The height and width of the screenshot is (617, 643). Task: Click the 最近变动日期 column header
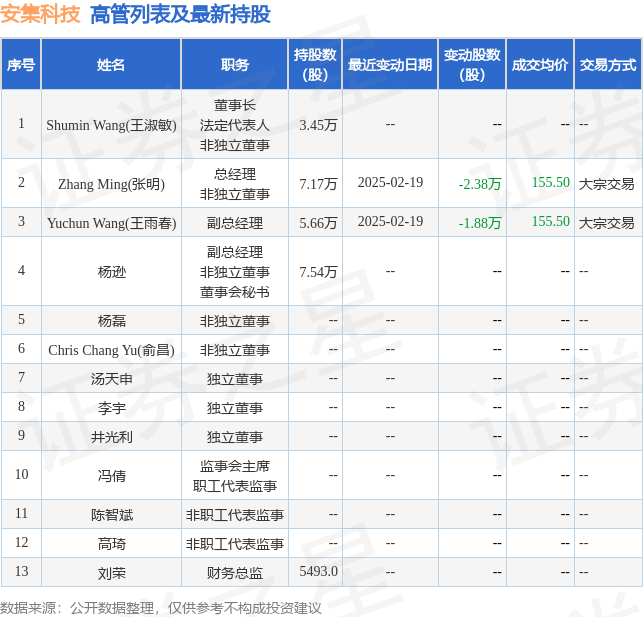(390, 64)
